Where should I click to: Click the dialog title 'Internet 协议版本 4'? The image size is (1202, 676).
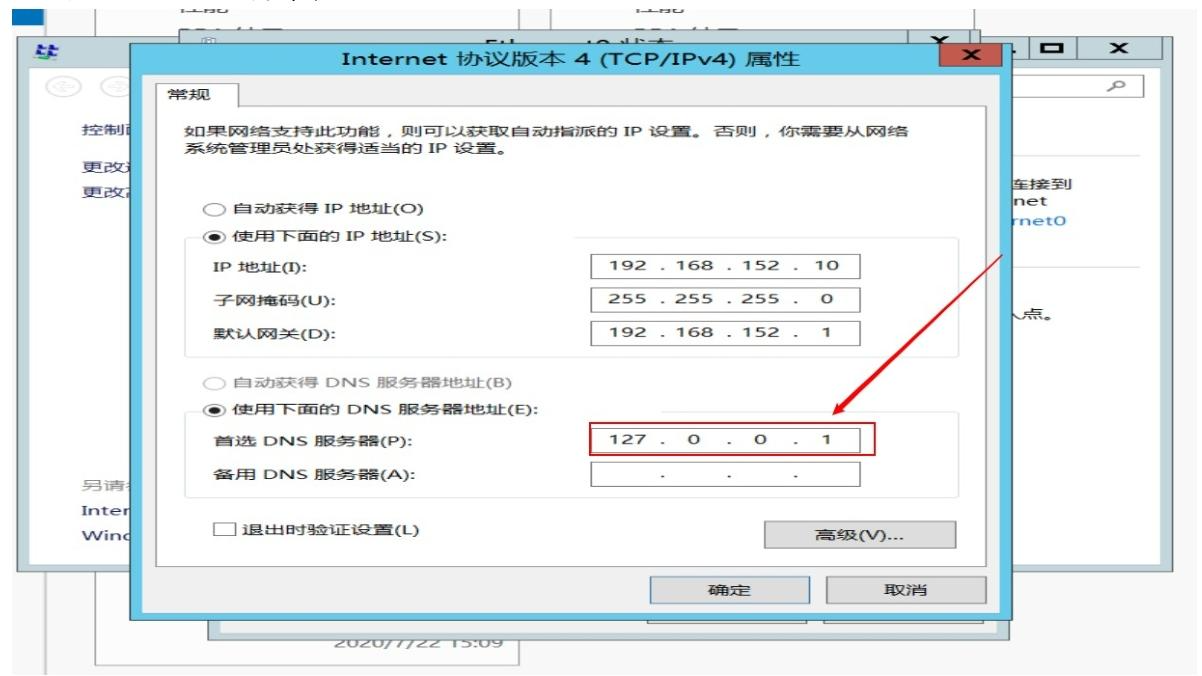[570, 59]
